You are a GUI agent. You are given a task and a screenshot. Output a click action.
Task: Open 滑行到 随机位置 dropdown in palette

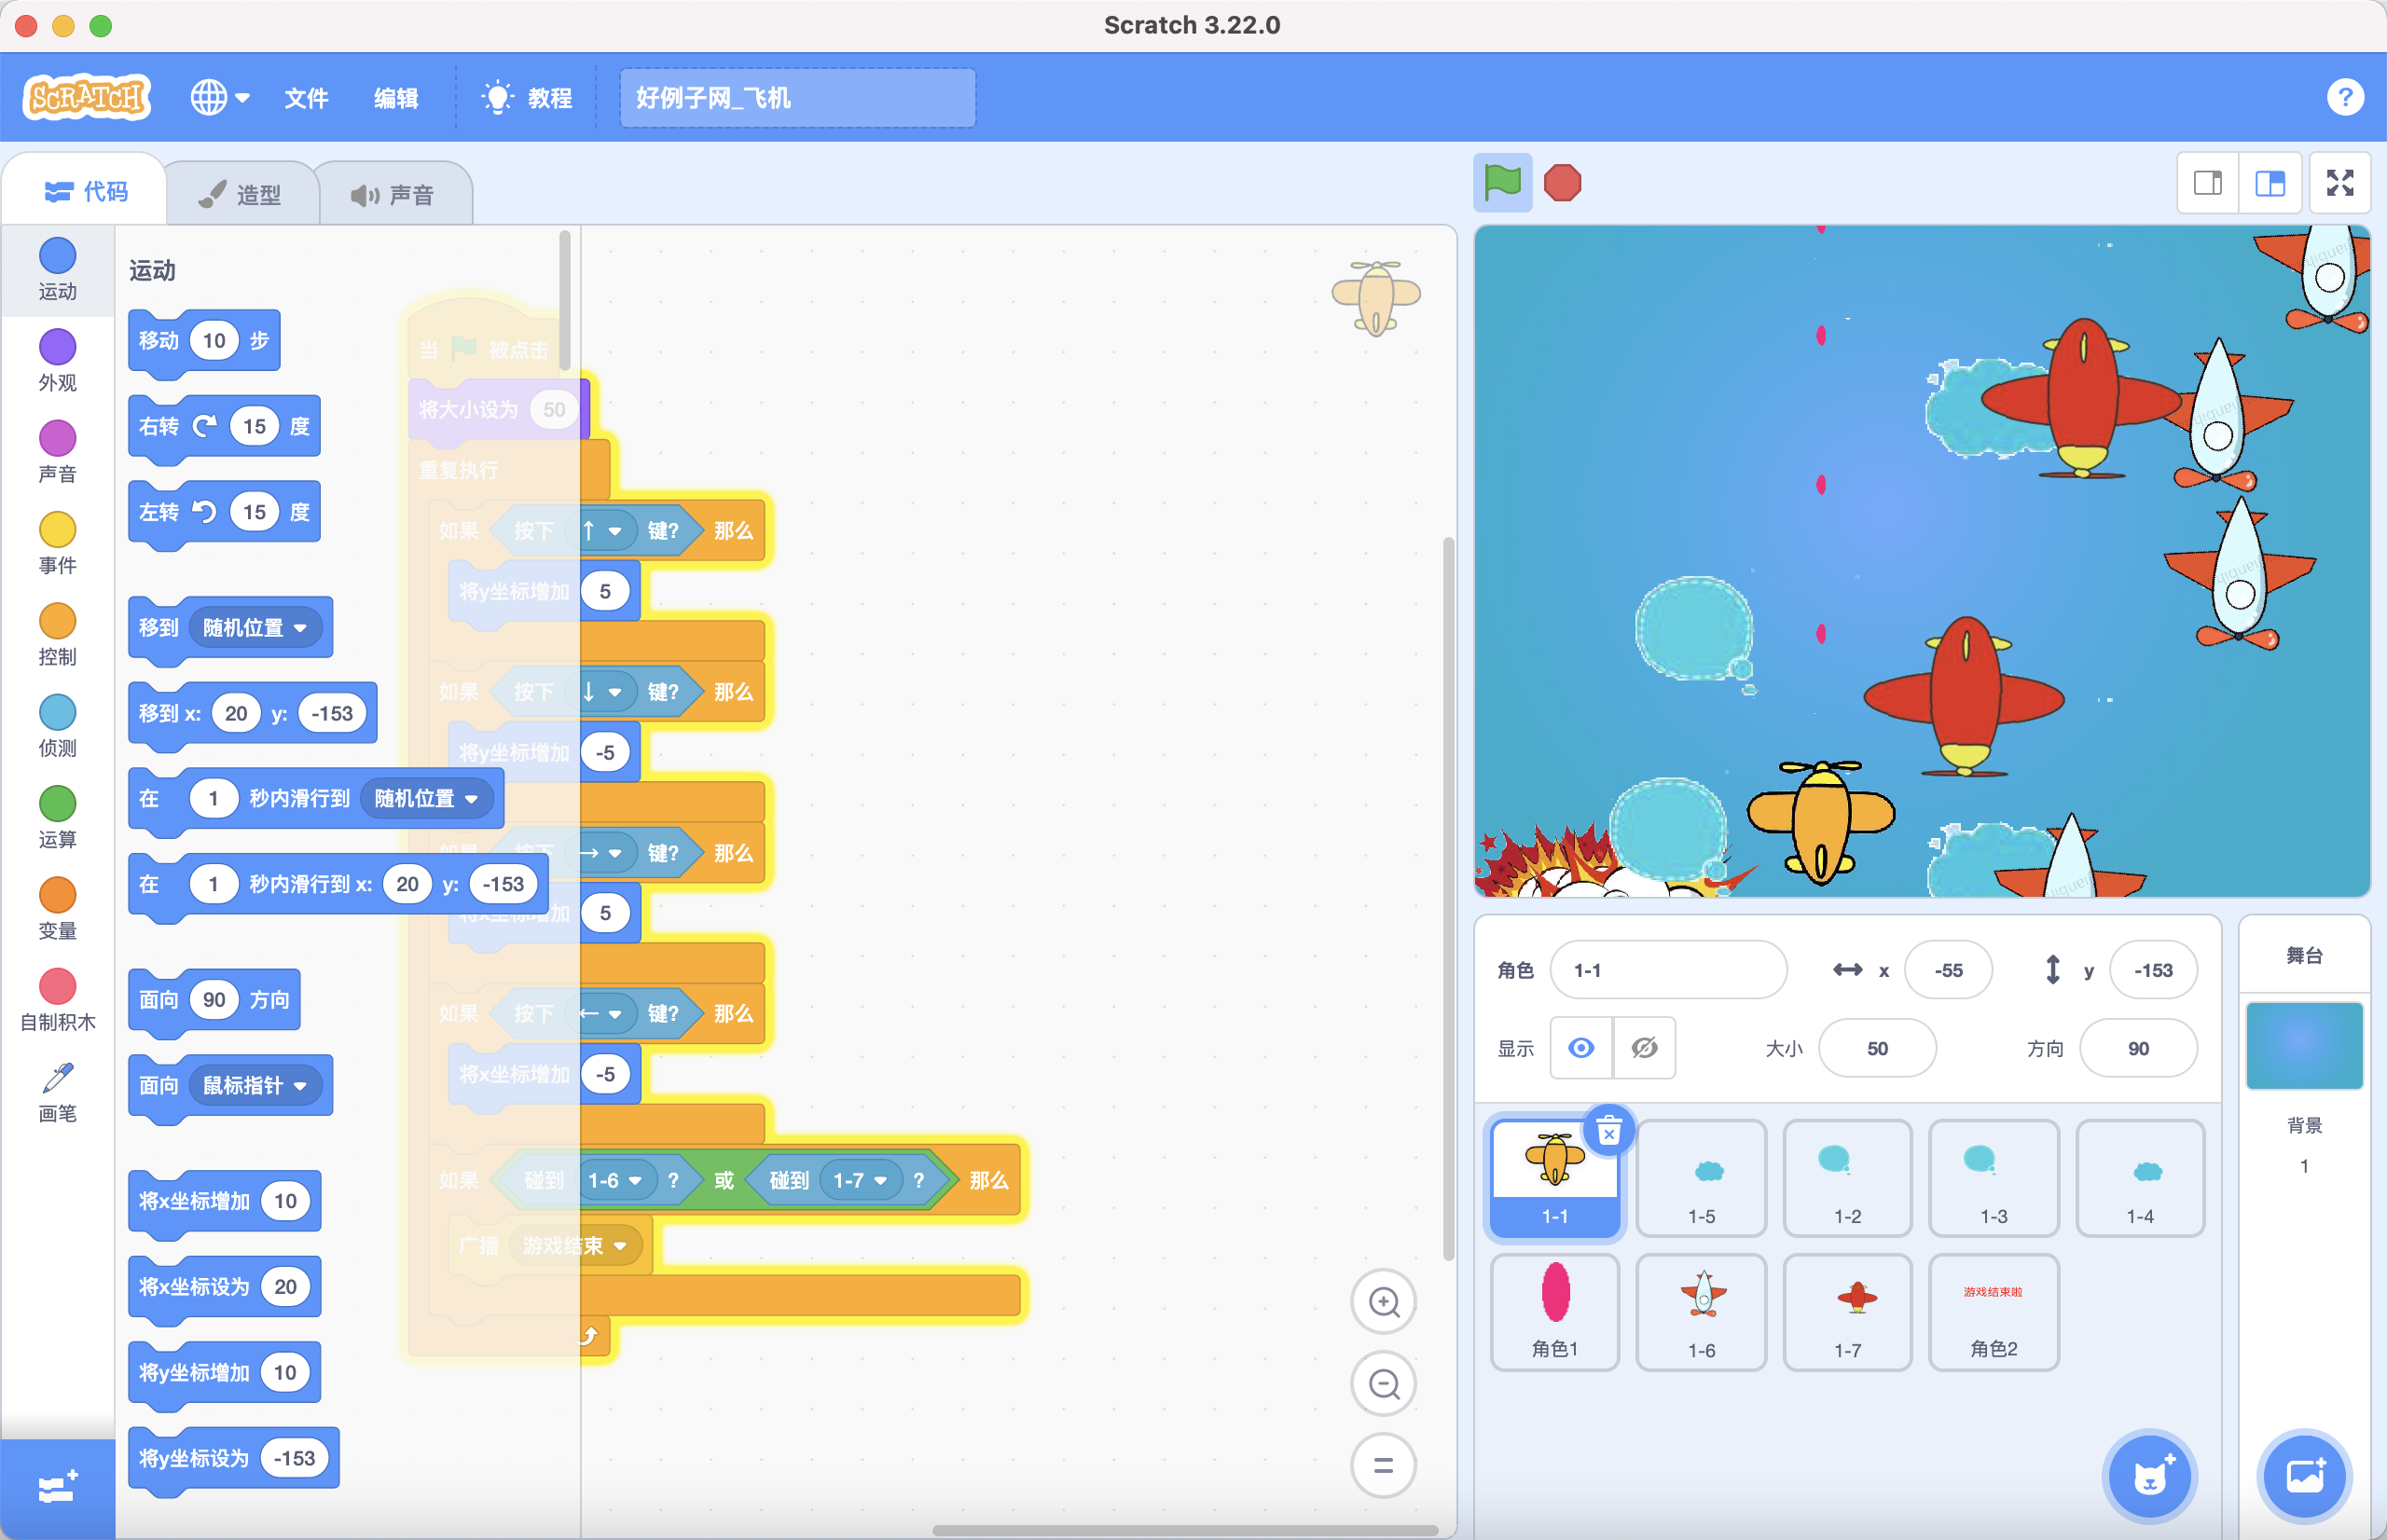tap(425, 799)
